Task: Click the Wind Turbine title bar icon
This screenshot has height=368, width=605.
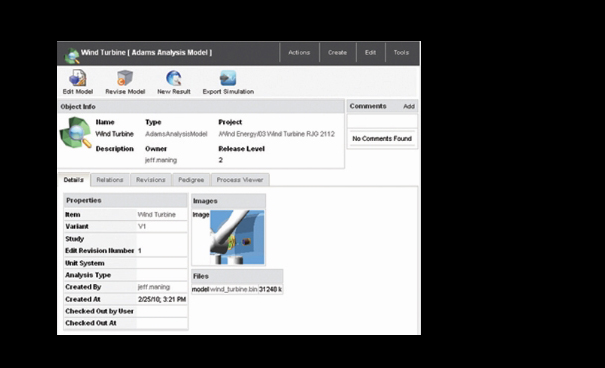Action: pos(72,56)
